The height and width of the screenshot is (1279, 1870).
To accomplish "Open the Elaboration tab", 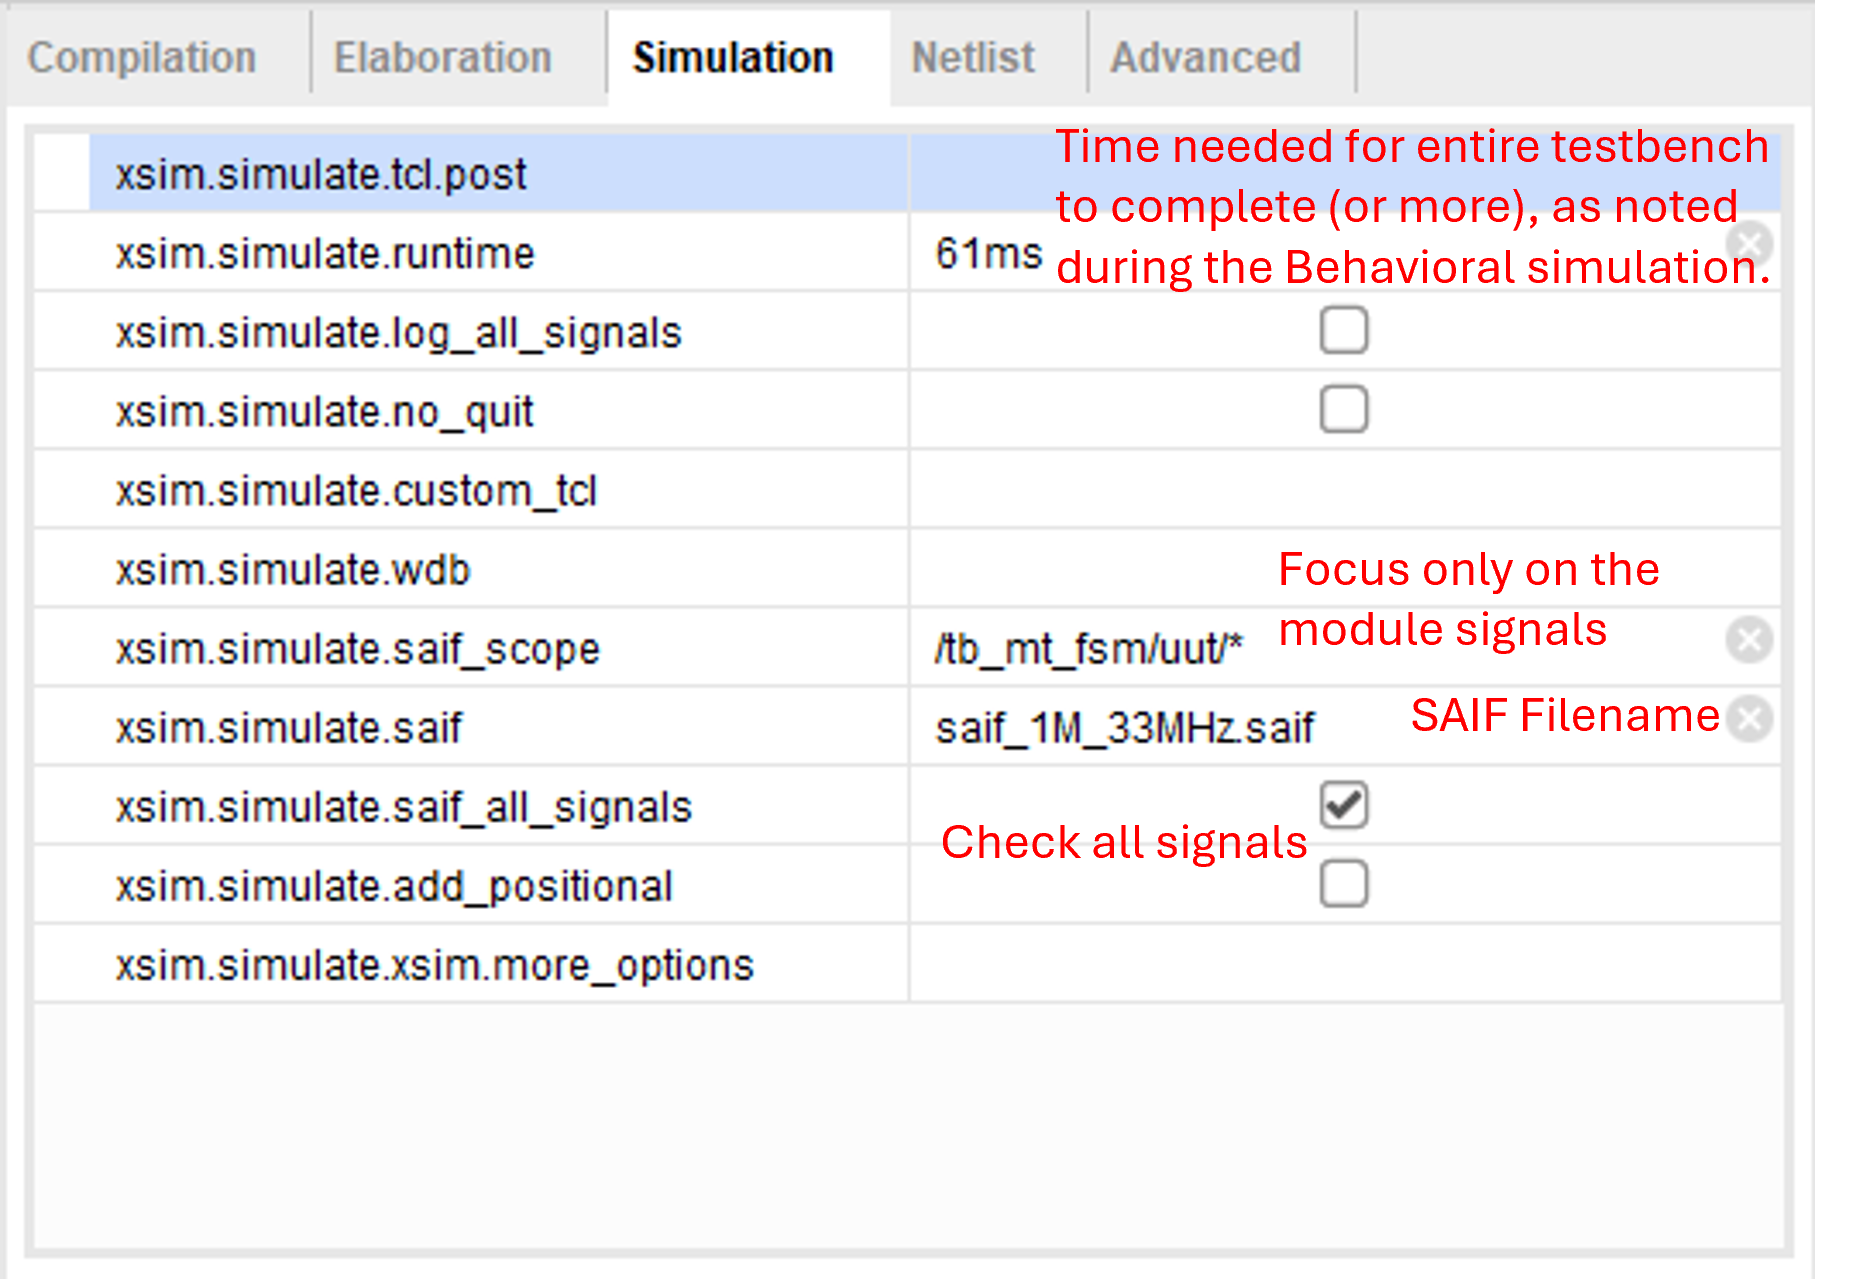I will [443, 58].
